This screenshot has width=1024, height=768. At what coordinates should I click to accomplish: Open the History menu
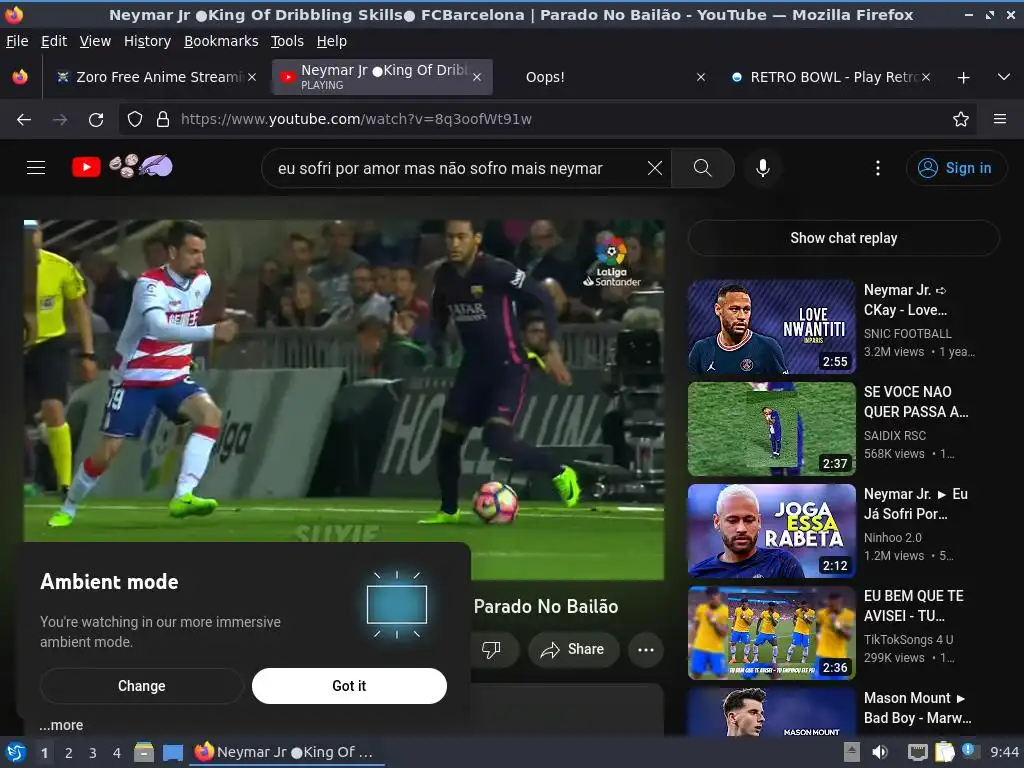pos(148,41)
